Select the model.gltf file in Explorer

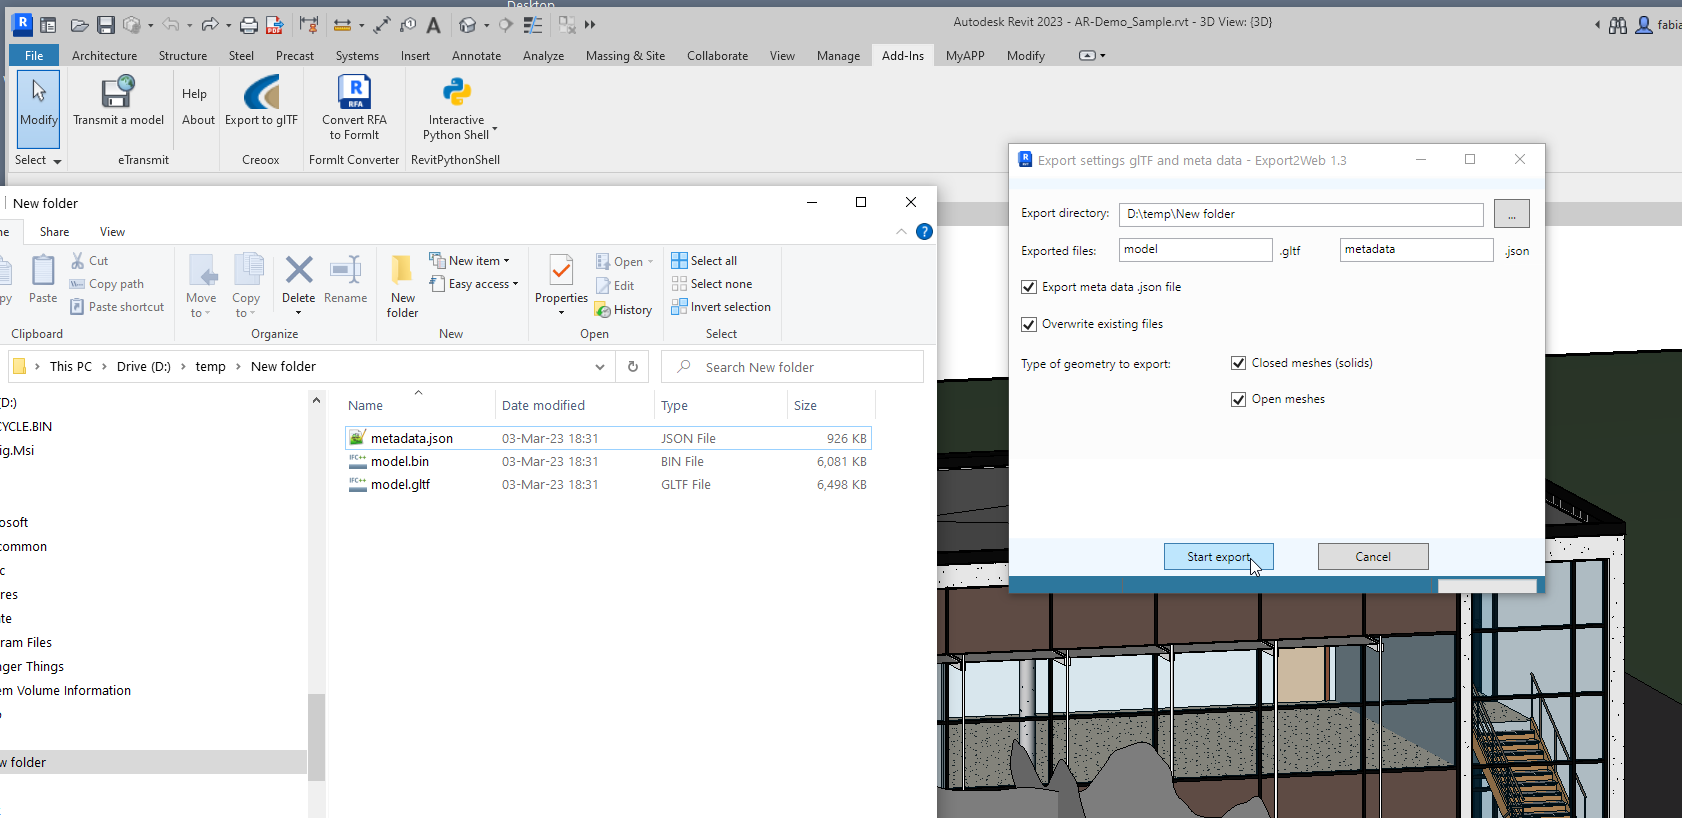pos(608,485)
